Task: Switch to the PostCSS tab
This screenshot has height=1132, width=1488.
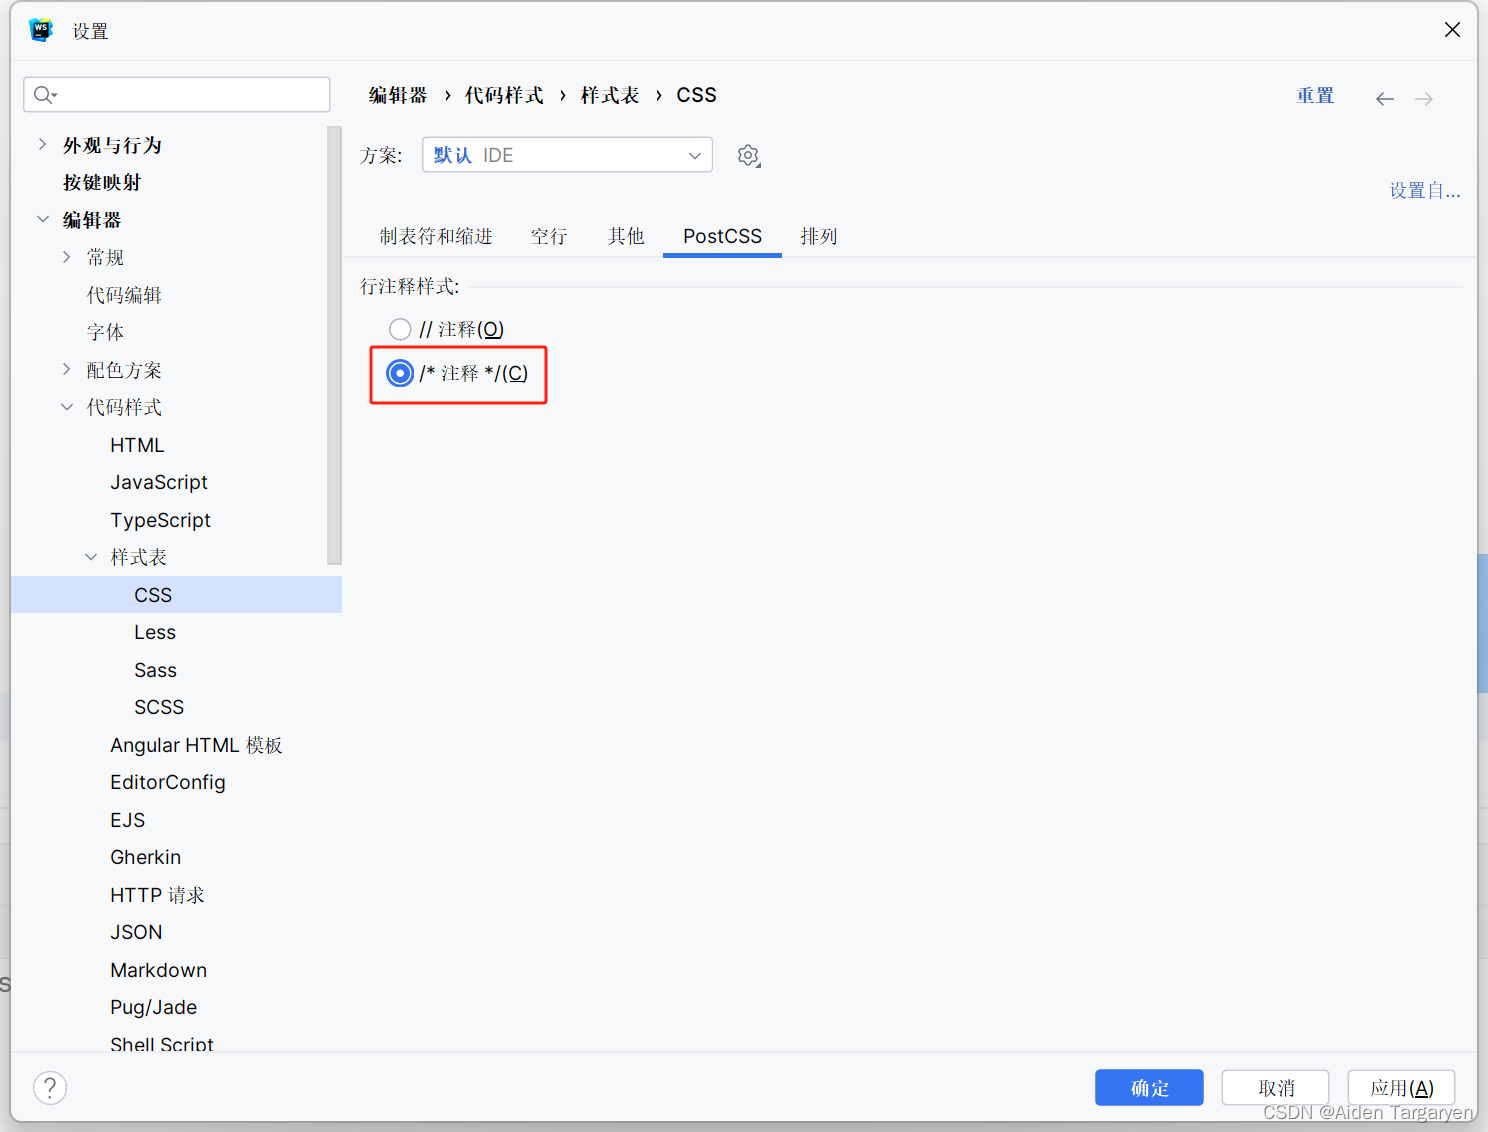Action: tap(722, 236)
